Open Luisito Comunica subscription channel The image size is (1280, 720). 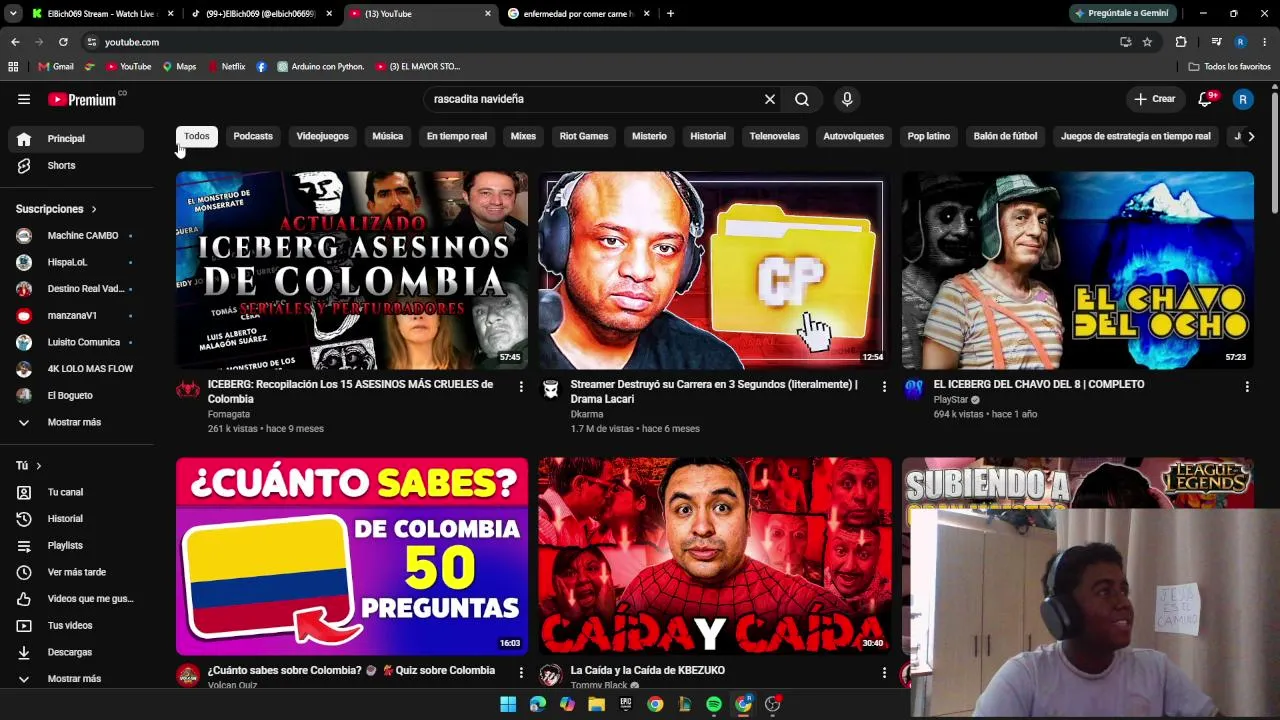[x=76, y=342]
